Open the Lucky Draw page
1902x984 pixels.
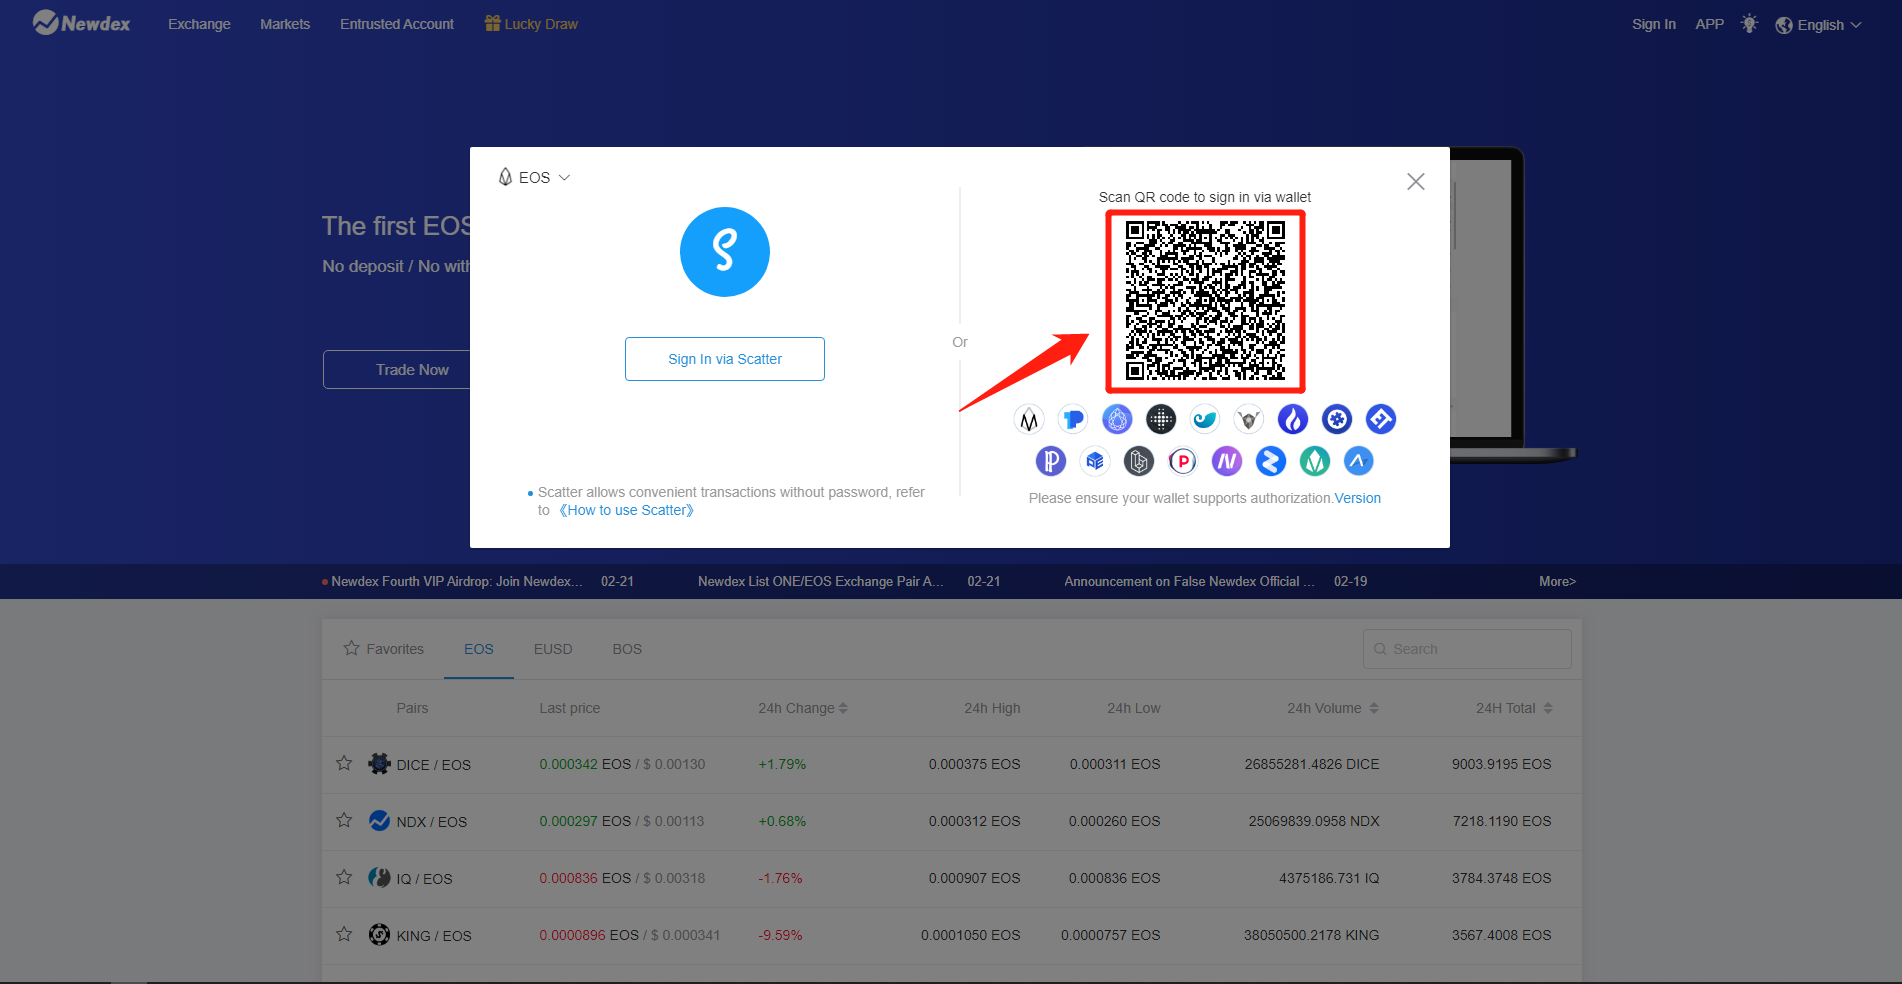(531, 24)
